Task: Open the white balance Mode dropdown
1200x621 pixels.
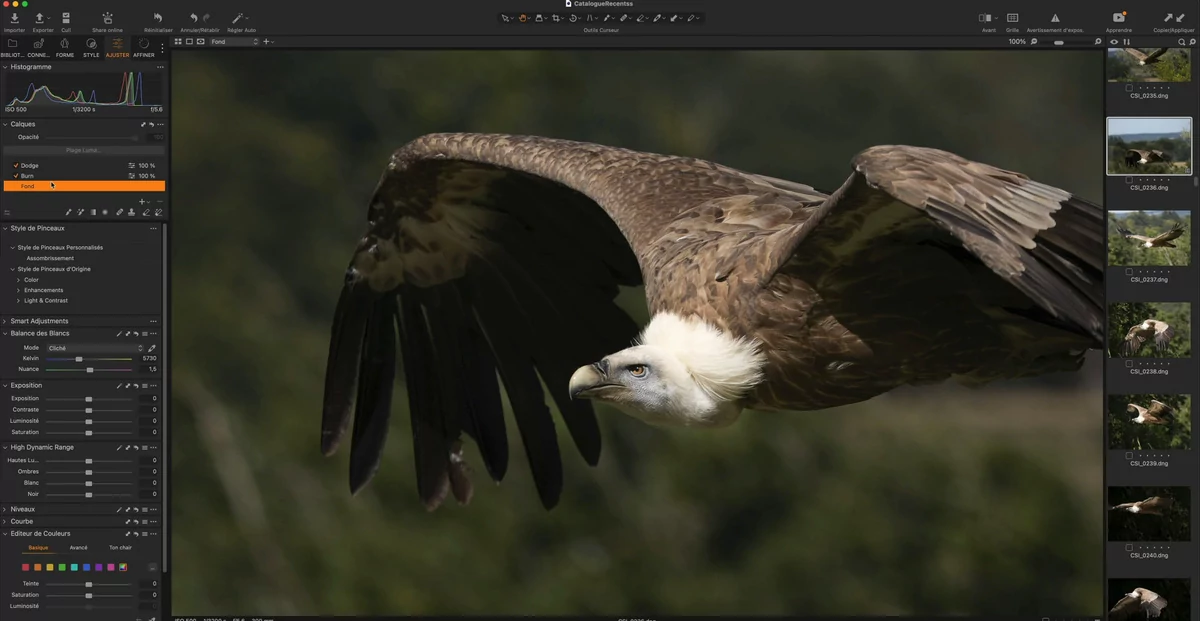Action: (95, 348)
